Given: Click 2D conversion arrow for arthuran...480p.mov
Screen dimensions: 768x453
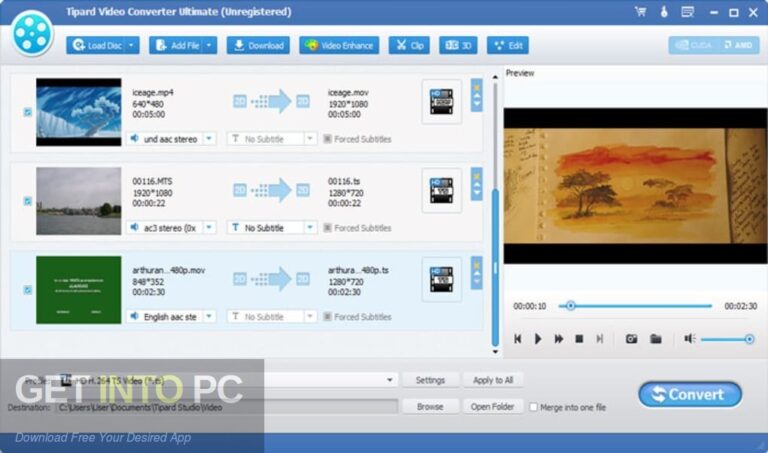Looking at the screenshot, I should (x=271, y=279).
